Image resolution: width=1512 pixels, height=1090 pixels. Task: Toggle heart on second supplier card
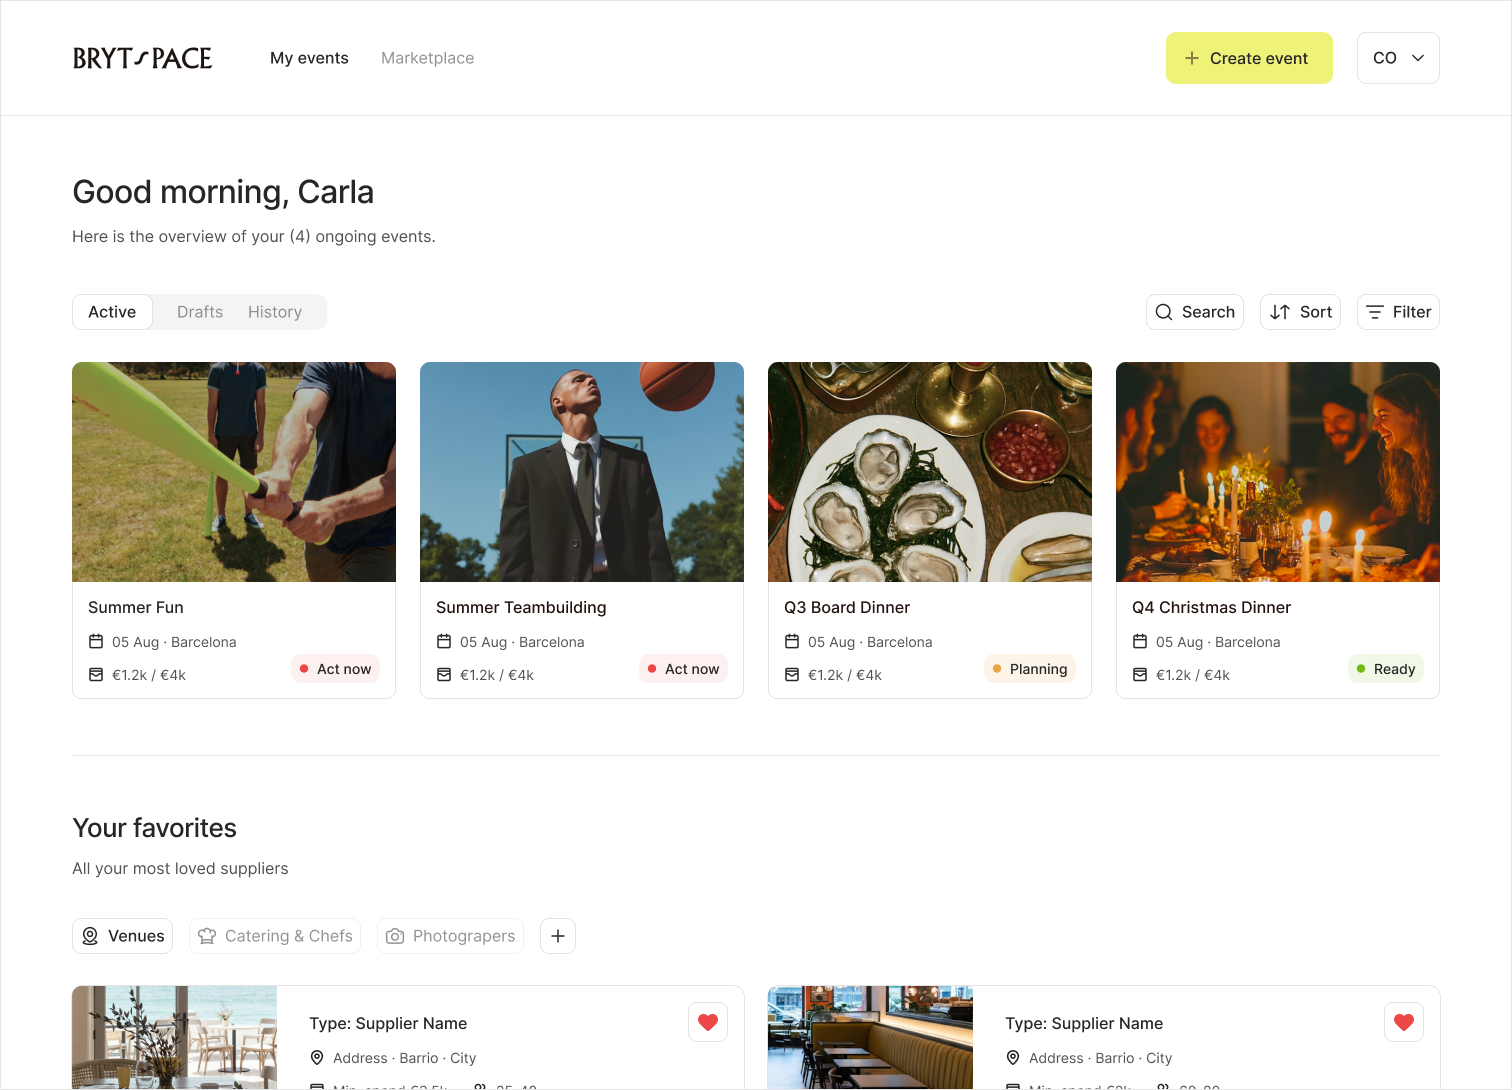[1404, 1022]
